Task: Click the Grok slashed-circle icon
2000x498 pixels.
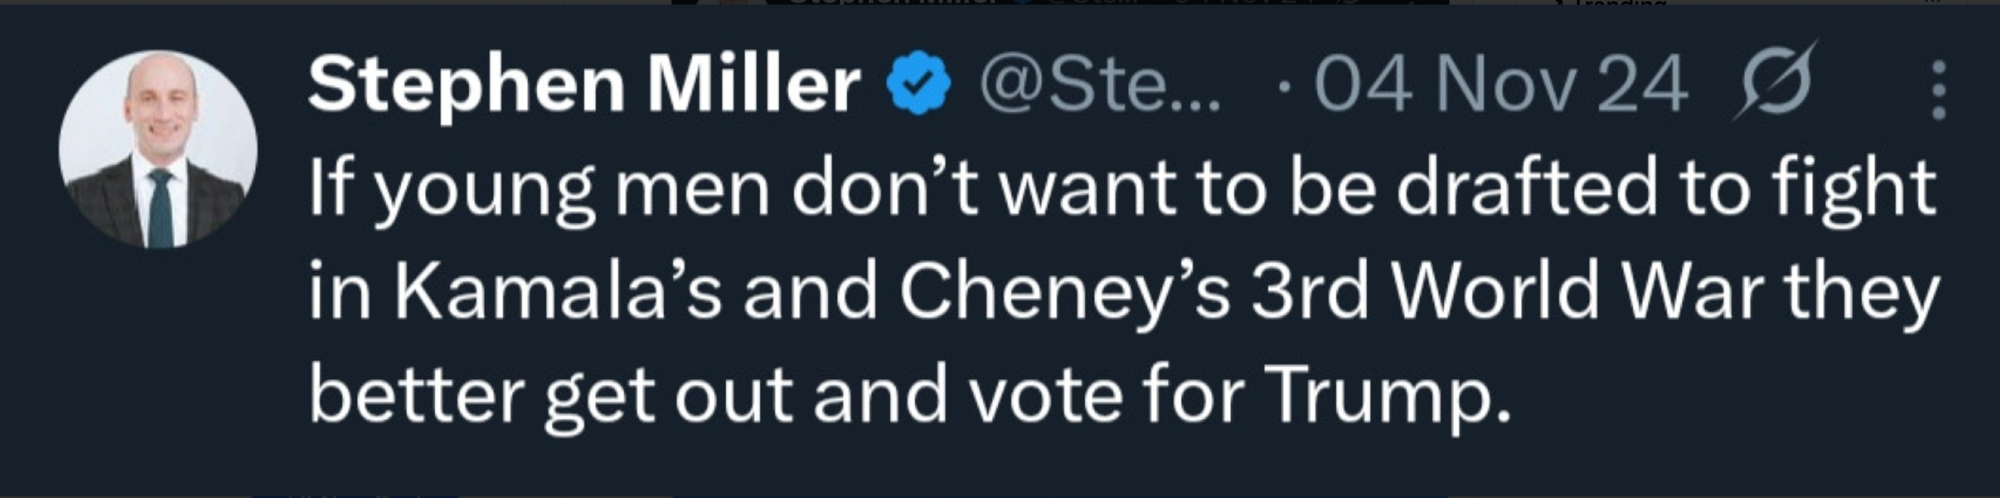Action: [x=1776, y=84]
